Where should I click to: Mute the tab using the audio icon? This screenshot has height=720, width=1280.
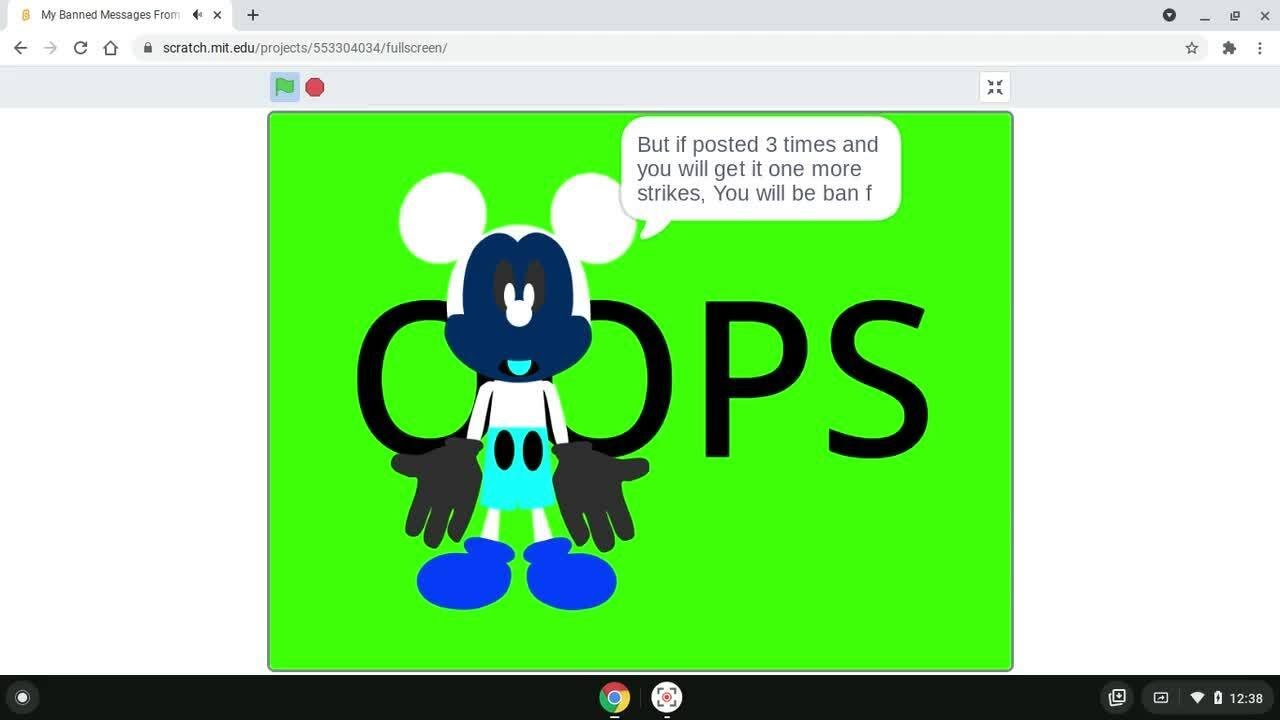(197, 15)
